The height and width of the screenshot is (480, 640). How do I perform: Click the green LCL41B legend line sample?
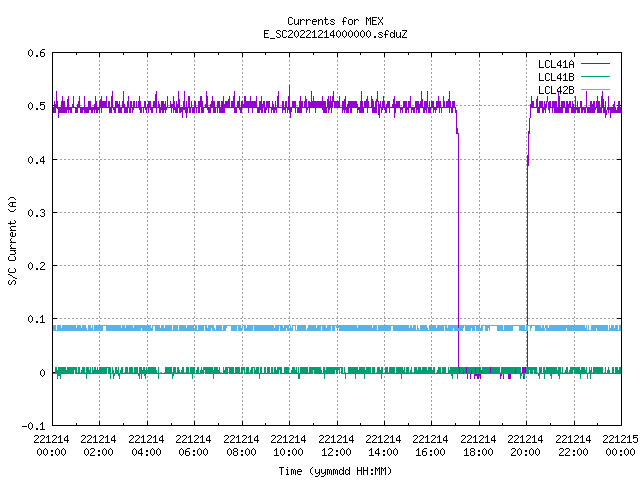tap(595, 77)
